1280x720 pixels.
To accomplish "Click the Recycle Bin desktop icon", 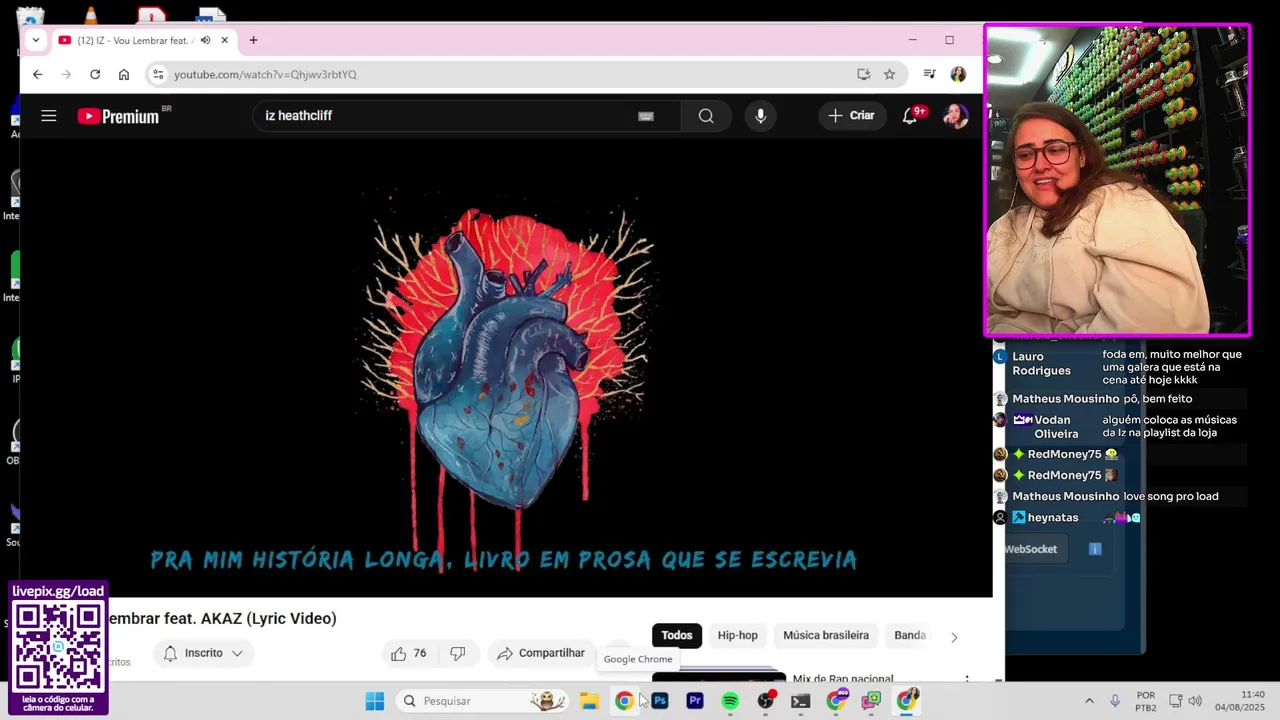I will 30,15.
